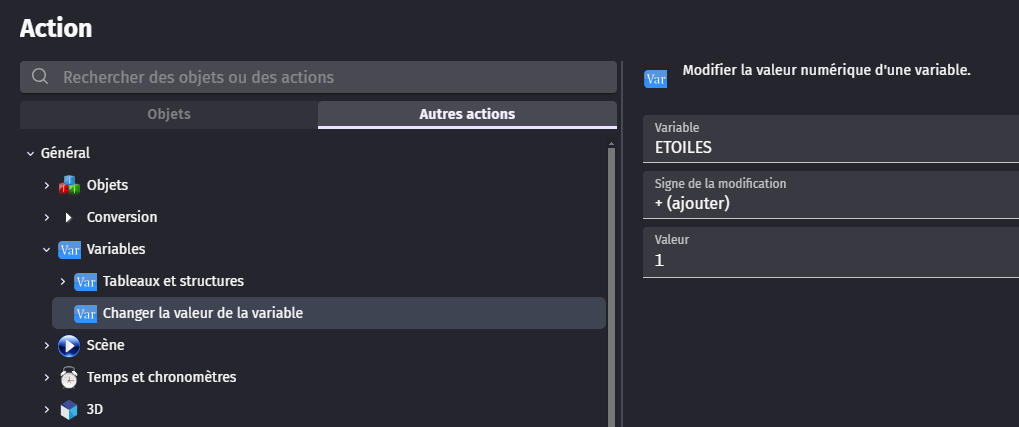Click the Variable field containing ETOILES
The image size is (1019, 427).
[x=830, y=139]
